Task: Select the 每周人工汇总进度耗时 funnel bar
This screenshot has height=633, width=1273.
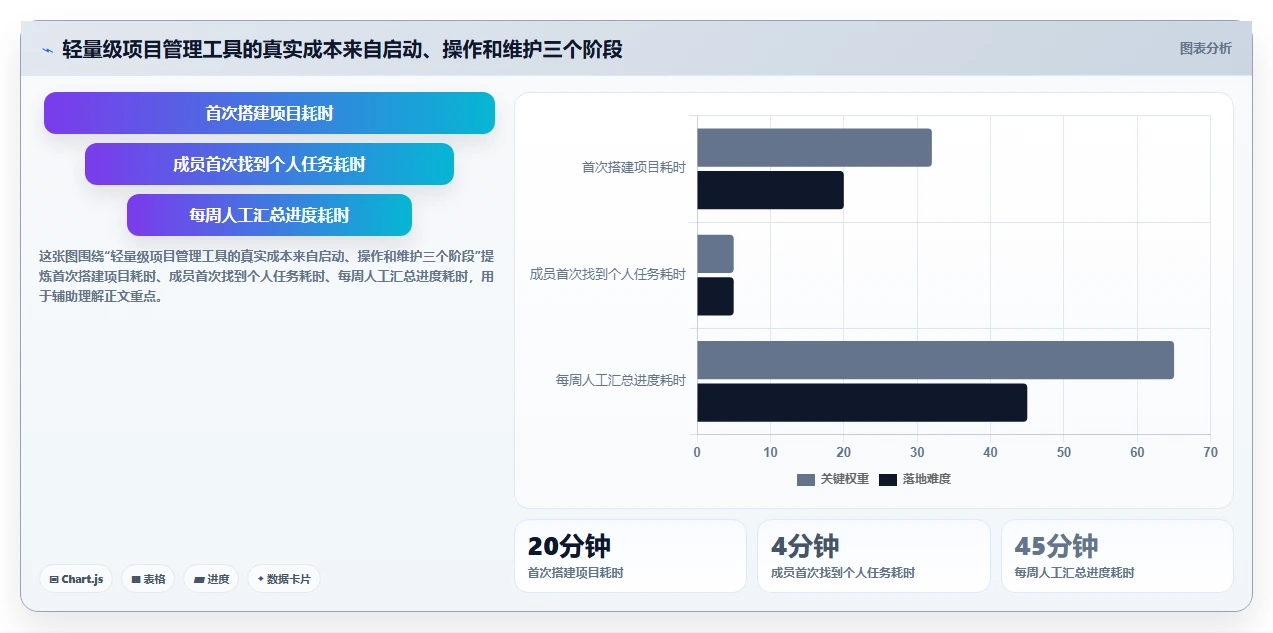Action: [269, 215]
